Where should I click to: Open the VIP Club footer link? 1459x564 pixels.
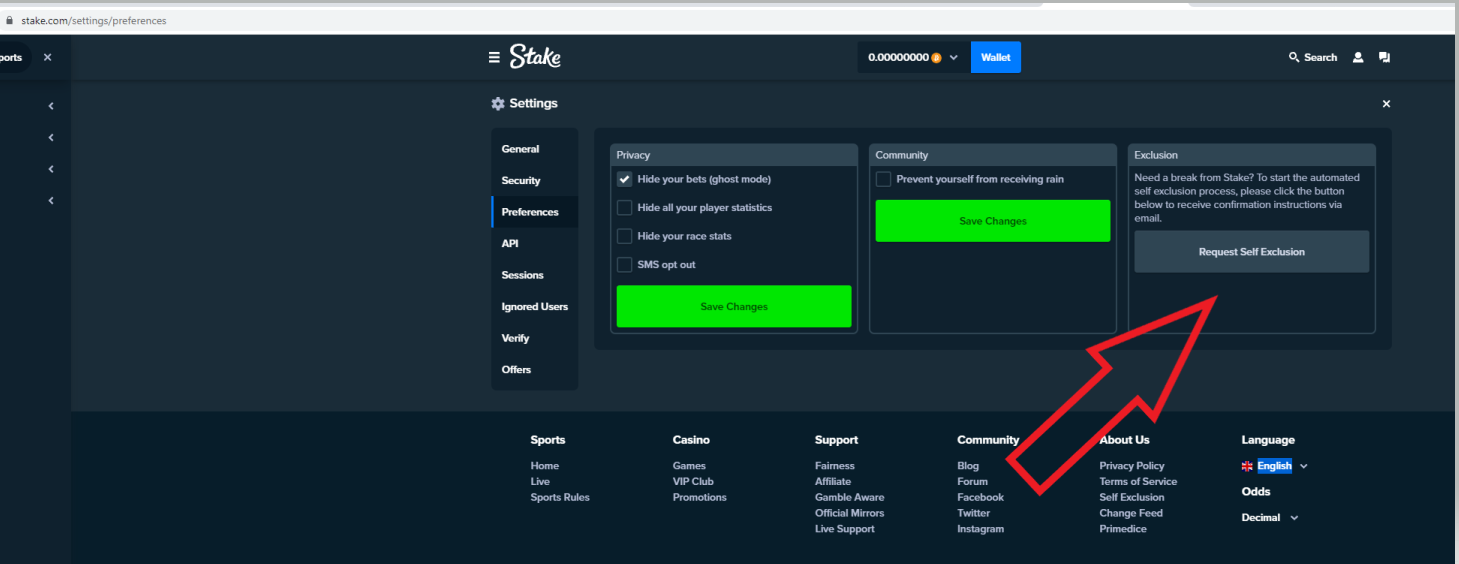point(693,482)
